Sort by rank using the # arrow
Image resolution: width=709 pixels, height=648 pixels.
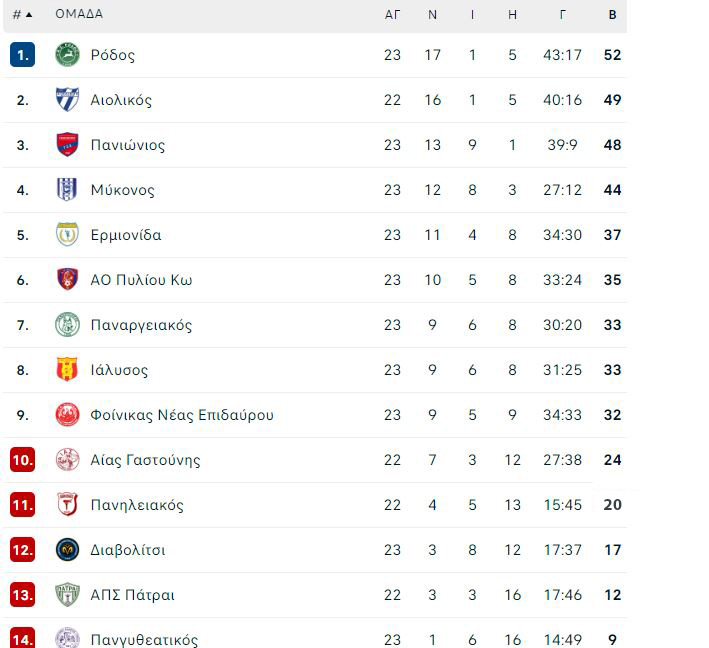(23, 14)
